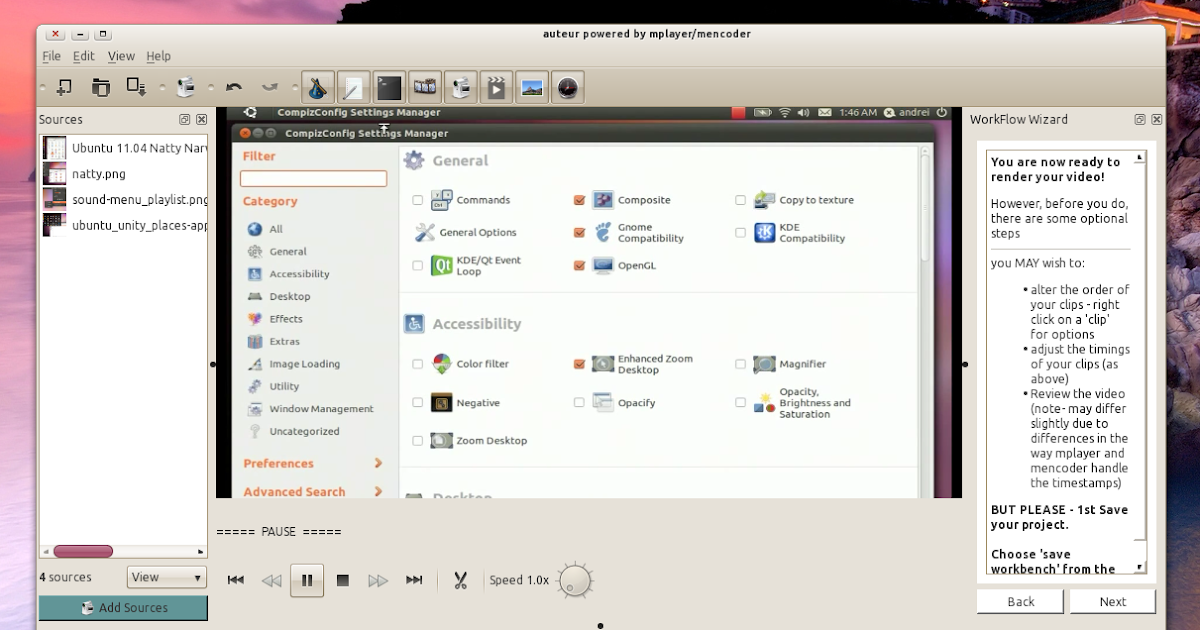The height and width of the screenshot is (630, 1200).
Task: Enable Magnifier checkbox
Action: click(x=740, y=364)
